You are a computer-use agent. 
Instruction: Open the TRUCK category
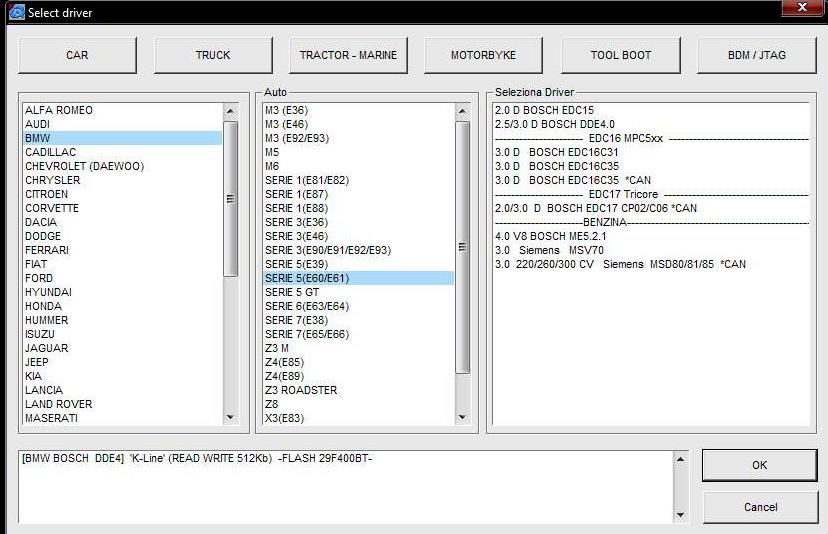point(213,55)
